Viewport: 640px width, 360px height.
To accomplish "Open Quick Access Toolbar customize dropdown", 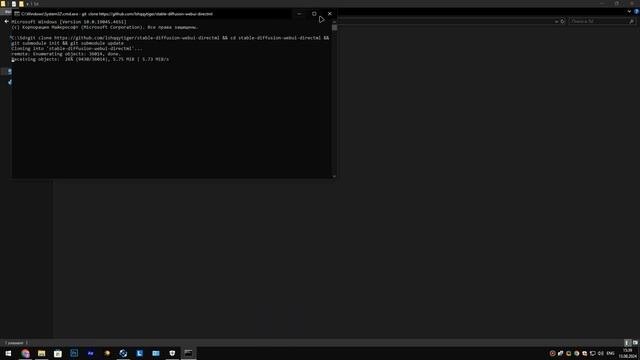I will click(x=28, y=4).
